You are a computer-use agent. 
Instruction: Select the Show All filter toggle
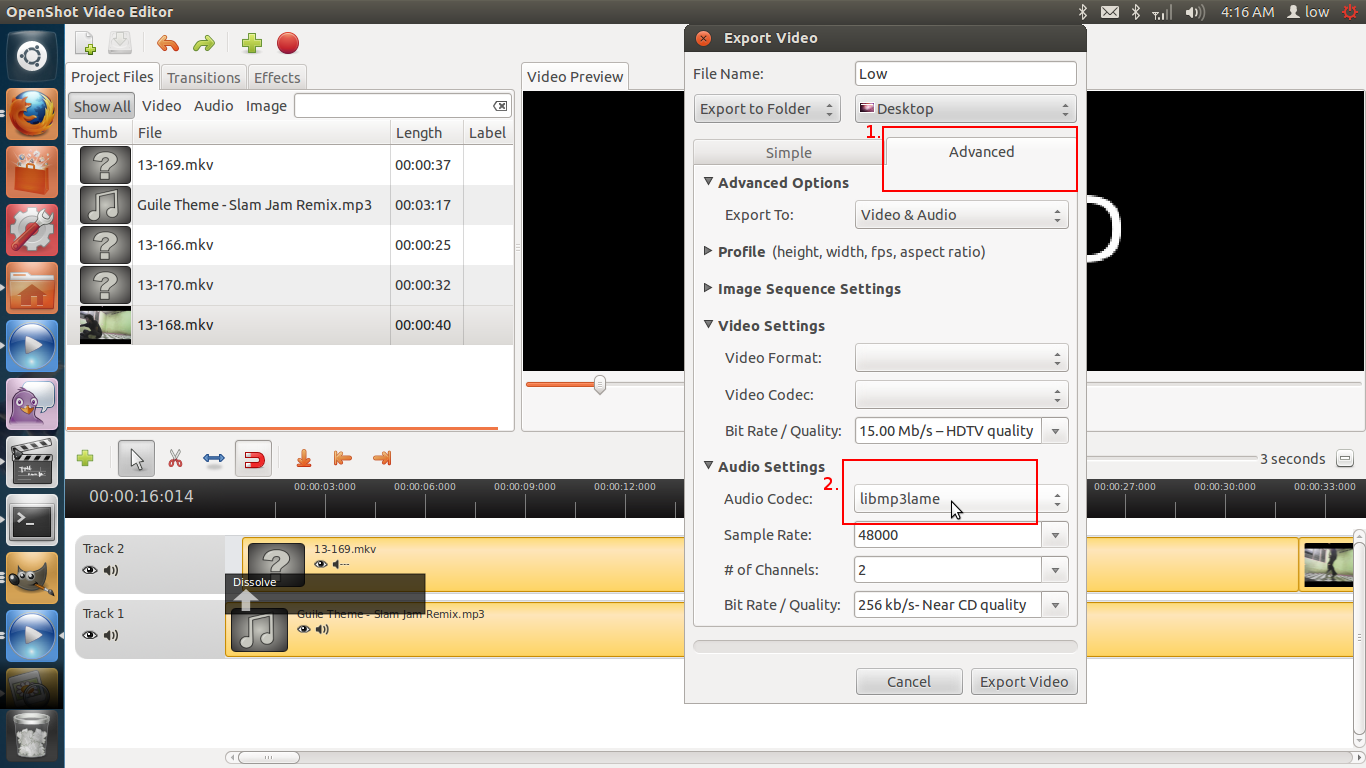[102, 106]
